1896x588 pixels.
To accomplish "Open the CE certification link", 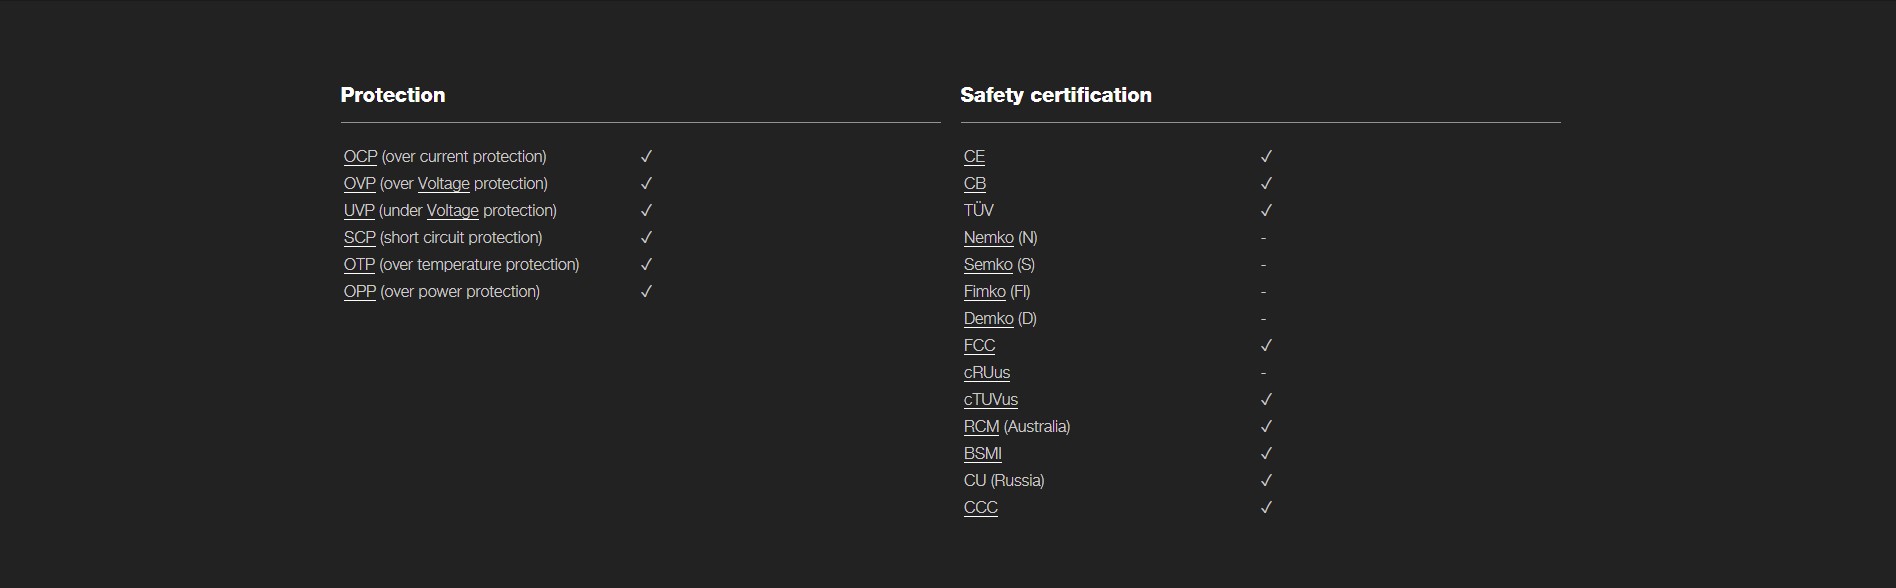I will click(974, 157).
